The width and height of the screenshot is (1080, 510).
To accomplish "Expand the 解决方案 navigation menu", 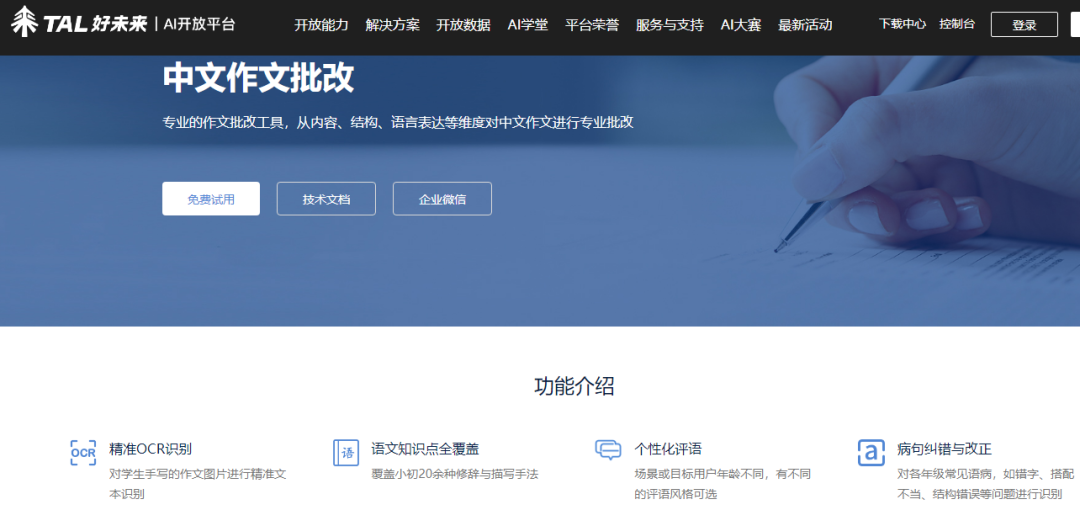I will coord(392,25).
